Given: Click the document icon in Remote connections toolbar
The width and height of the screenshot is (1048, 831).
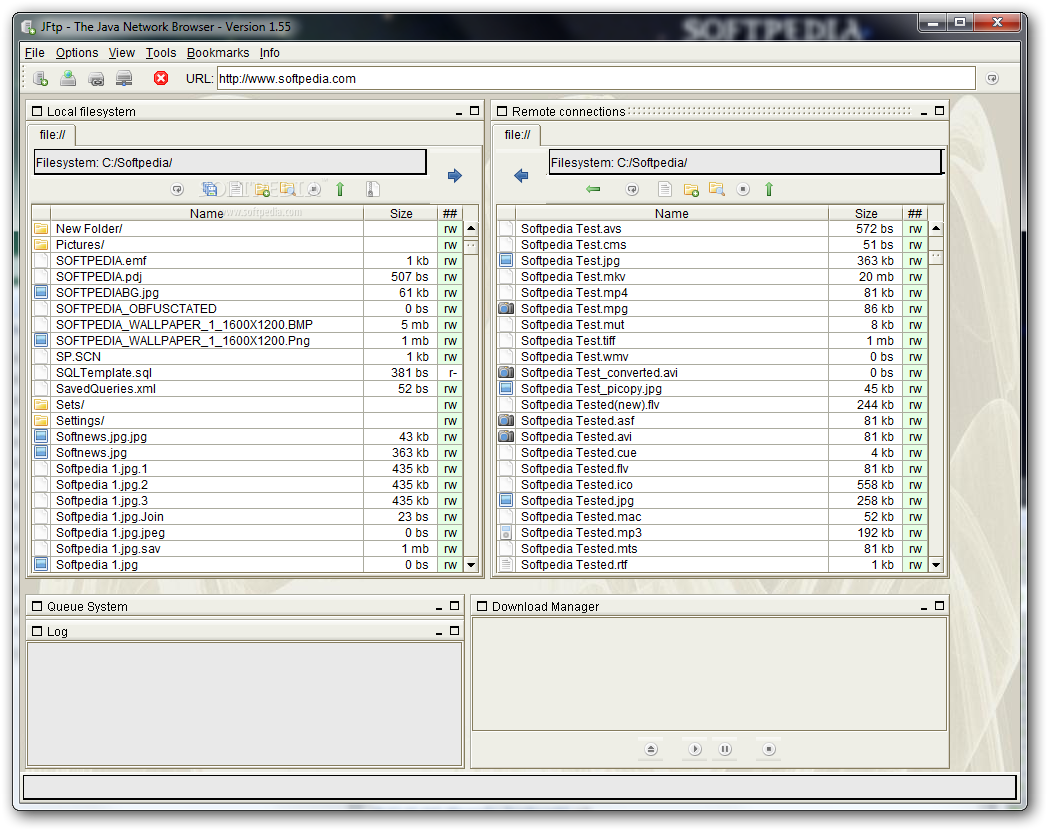Looking at the screenshot, I should tap(664, 189).
